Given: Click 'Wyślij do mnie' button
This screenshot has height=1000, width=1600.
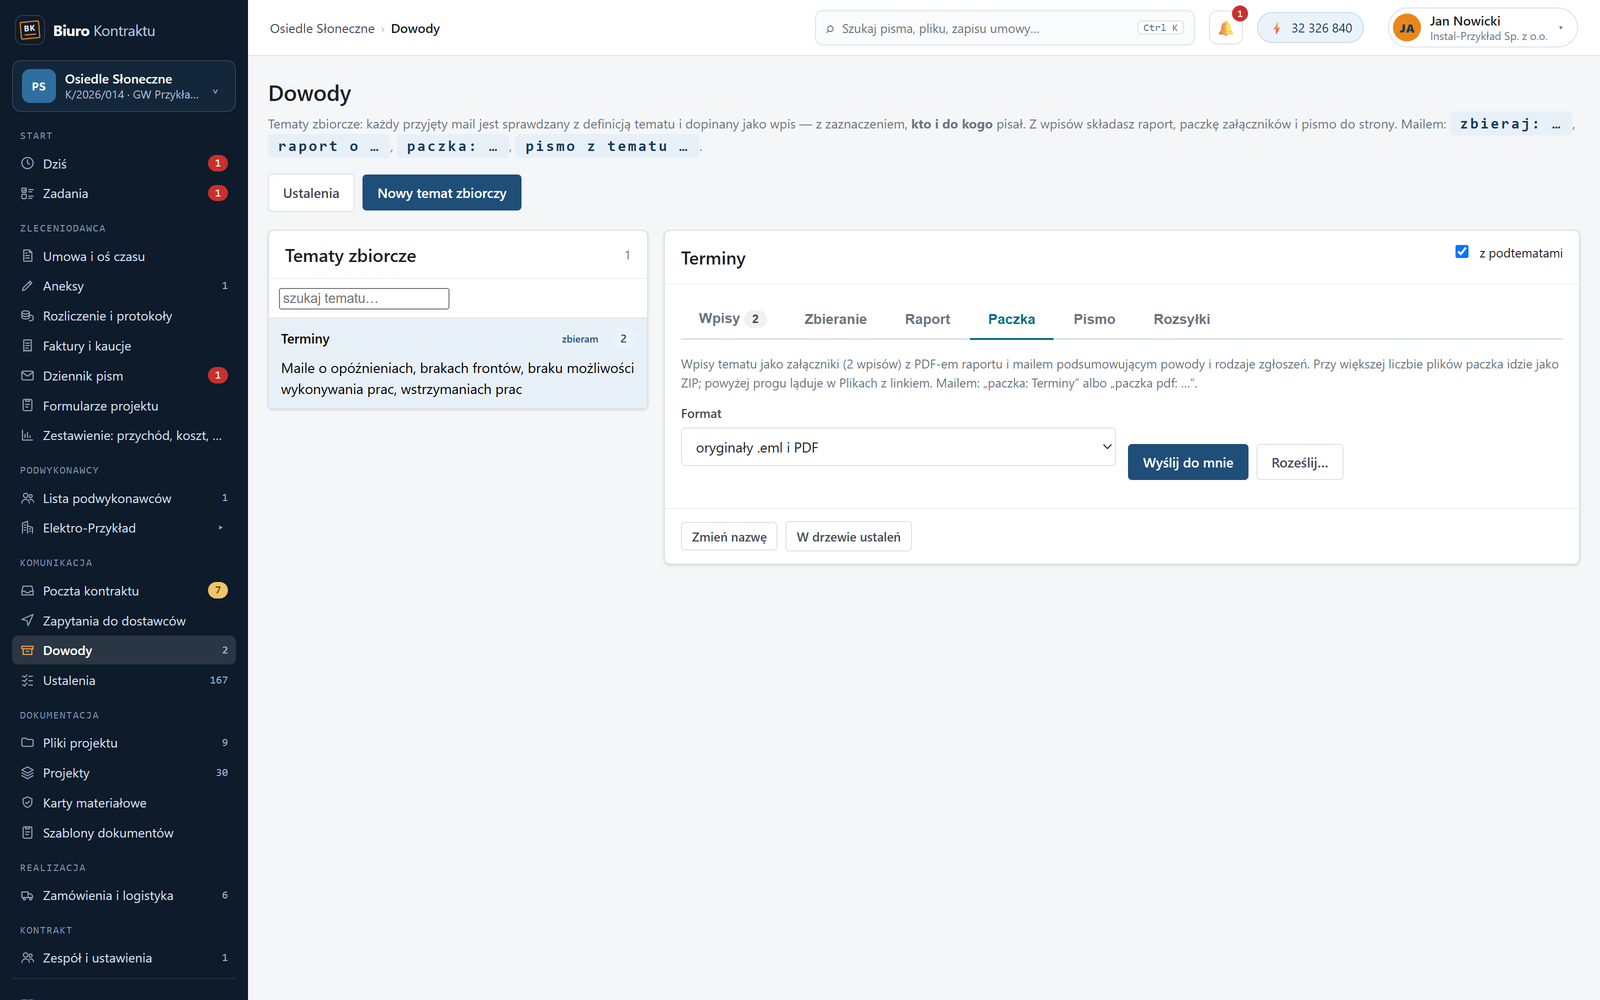Looking at the screenshot, I should (x=1188, y=462).
